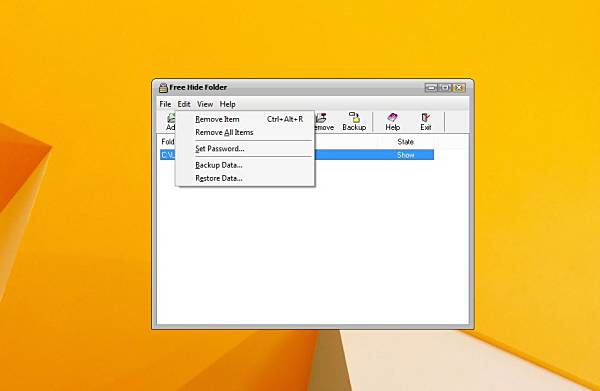Open the Help menu in menu bar

click(227, 104)
